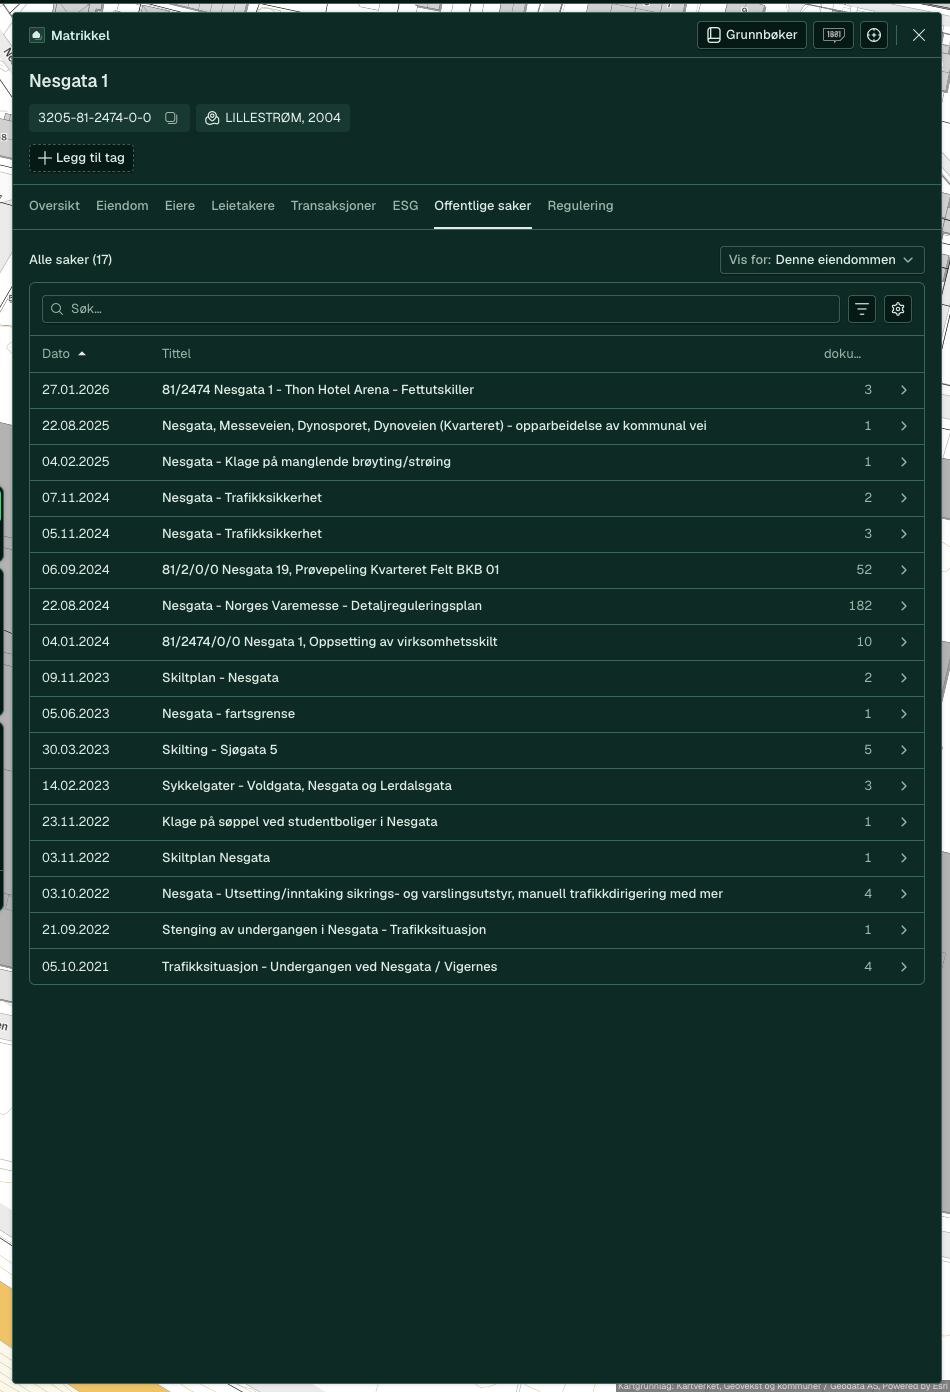Open chevron for Skilting - Sjøgata 5

[x=904, y=750]
